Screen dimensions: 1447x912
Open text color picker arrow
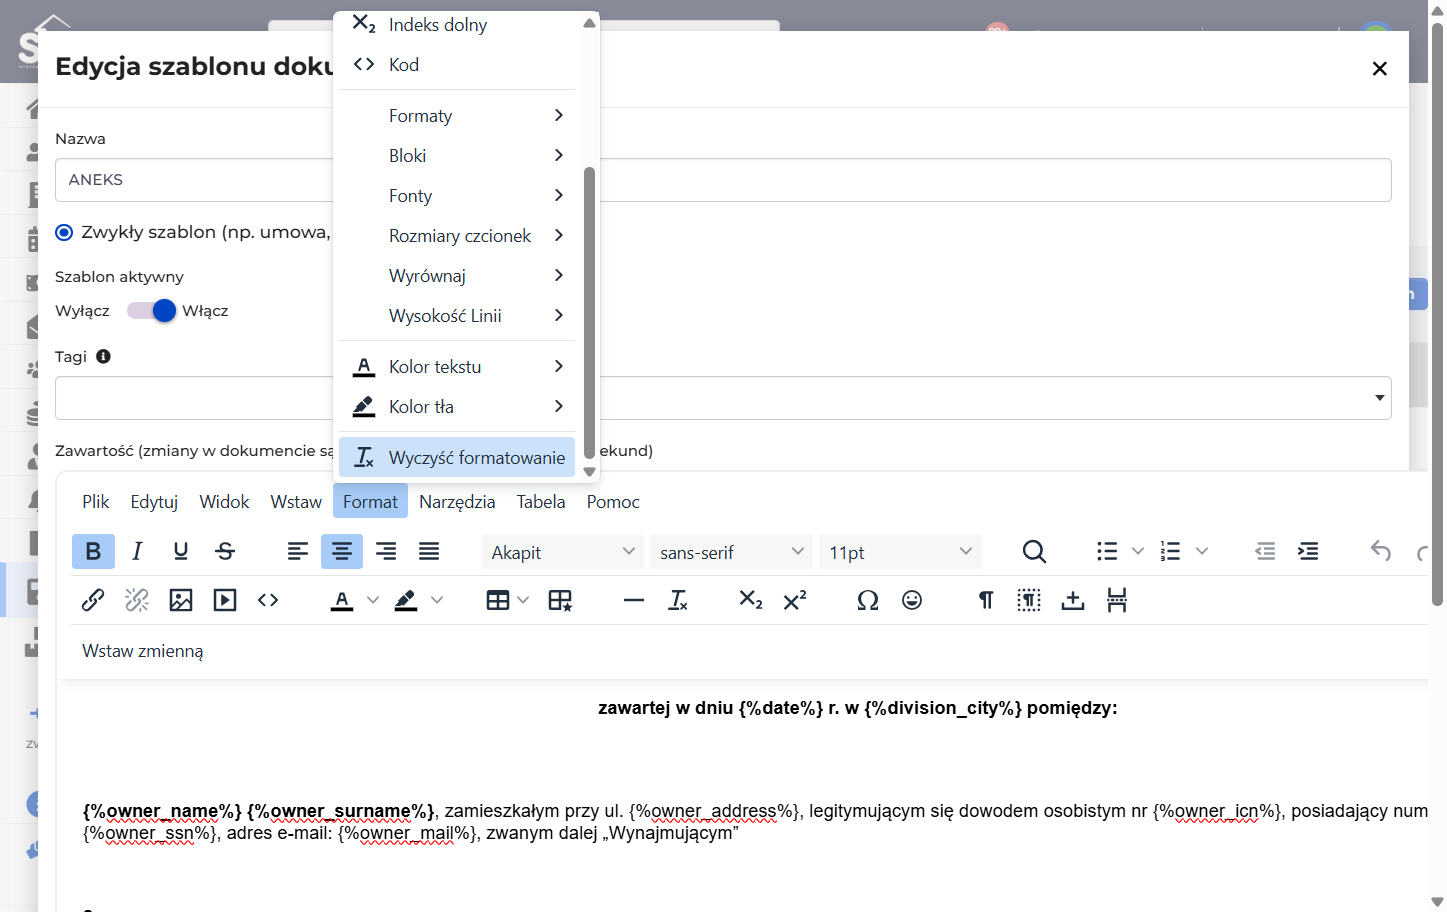click(373, 600)
